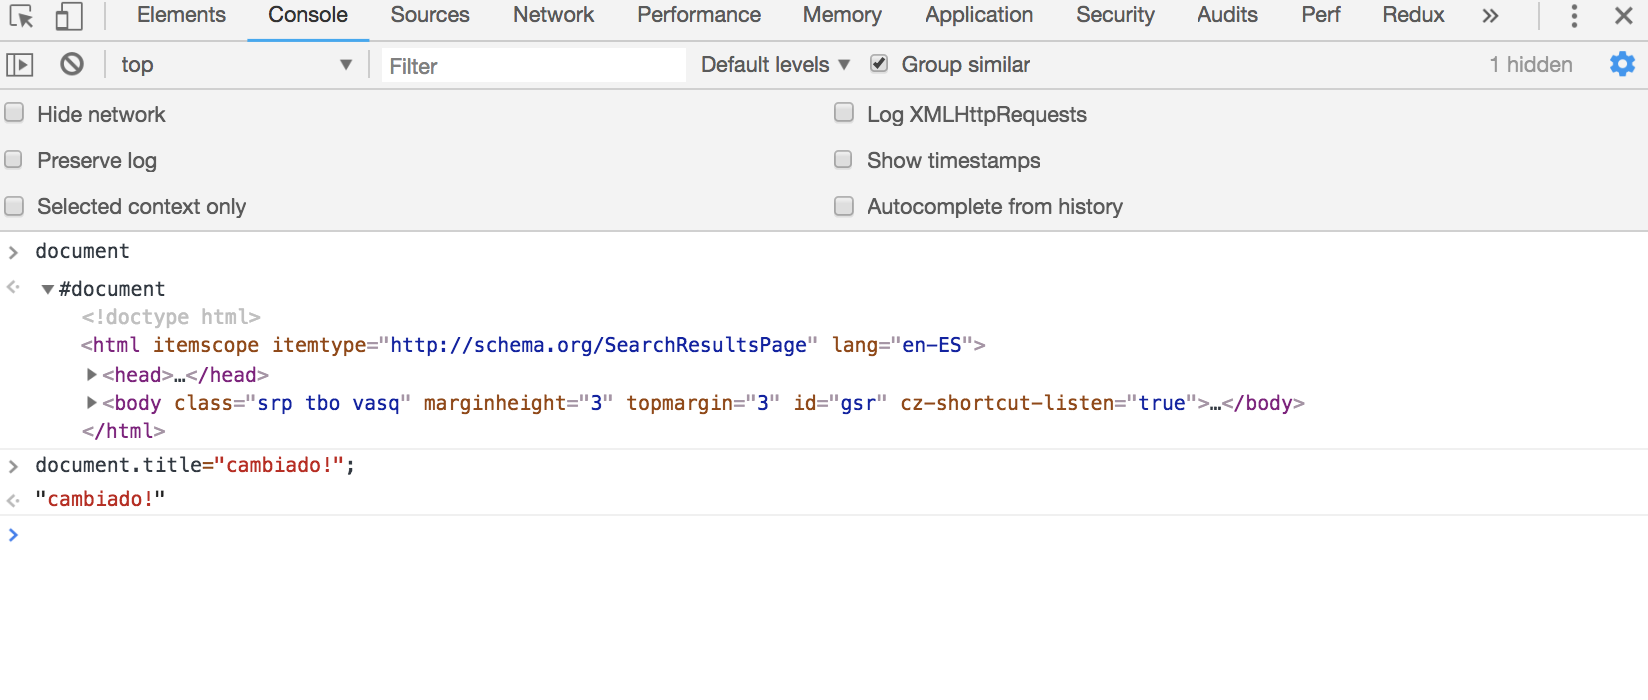Activate the inspect element picker icon

pos(21,16)
